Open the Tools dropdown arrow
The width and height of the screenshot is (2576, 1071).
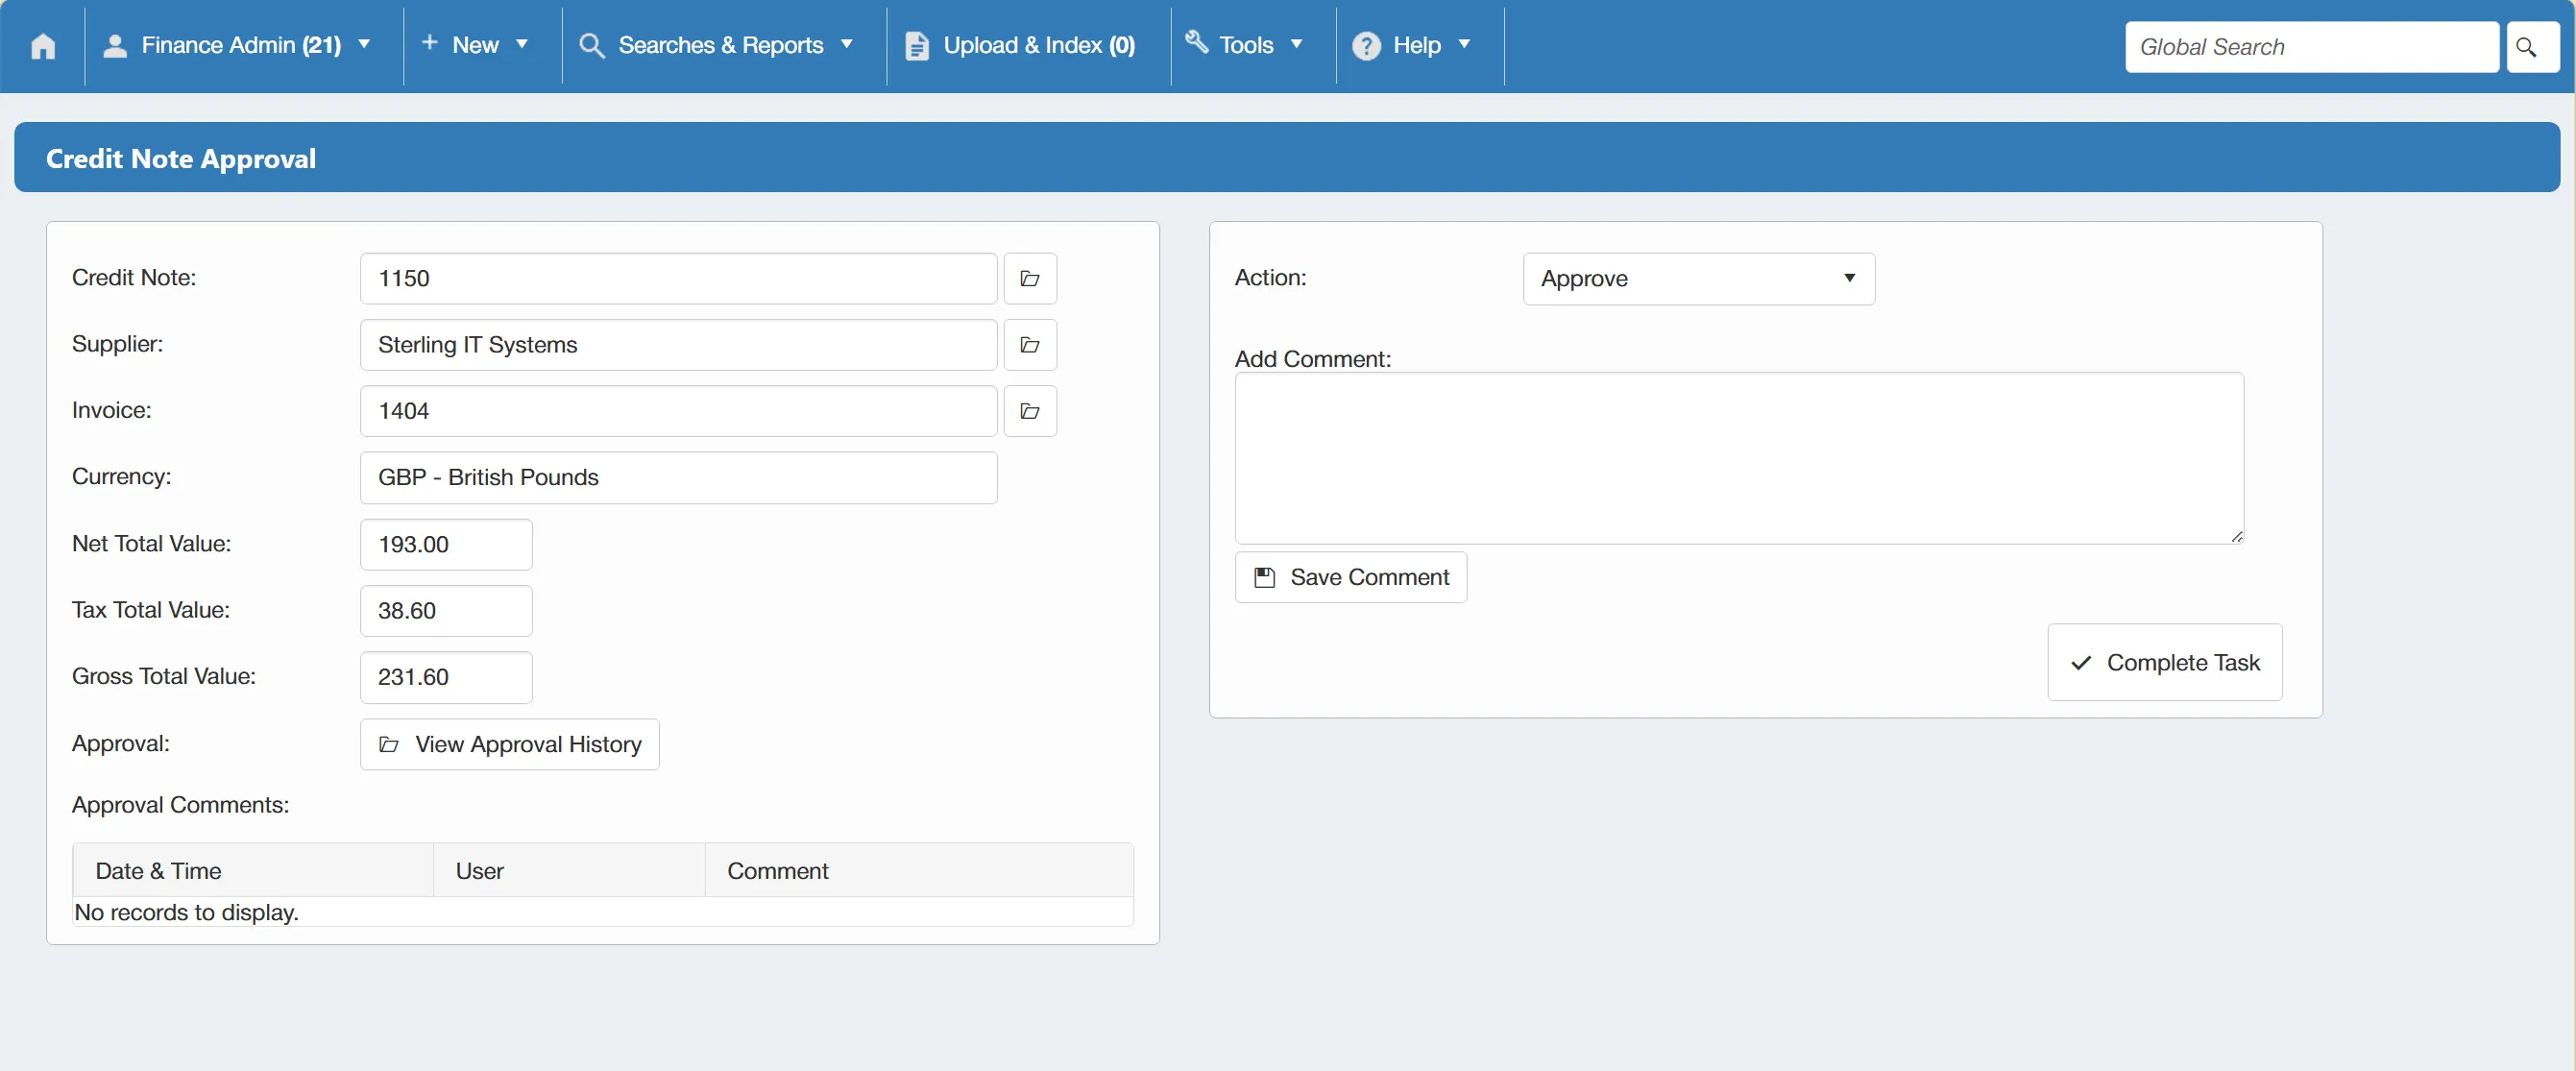[1297, 45]
